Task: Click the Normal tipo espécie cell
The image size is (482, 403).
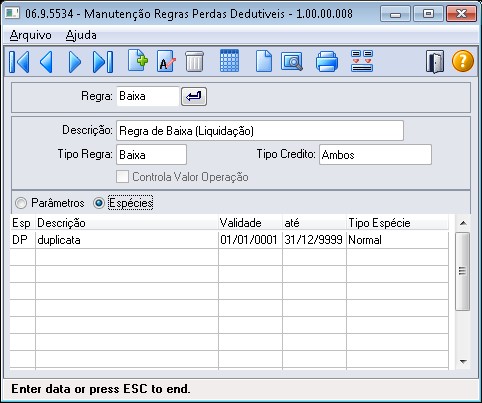Action: (397, 240)
